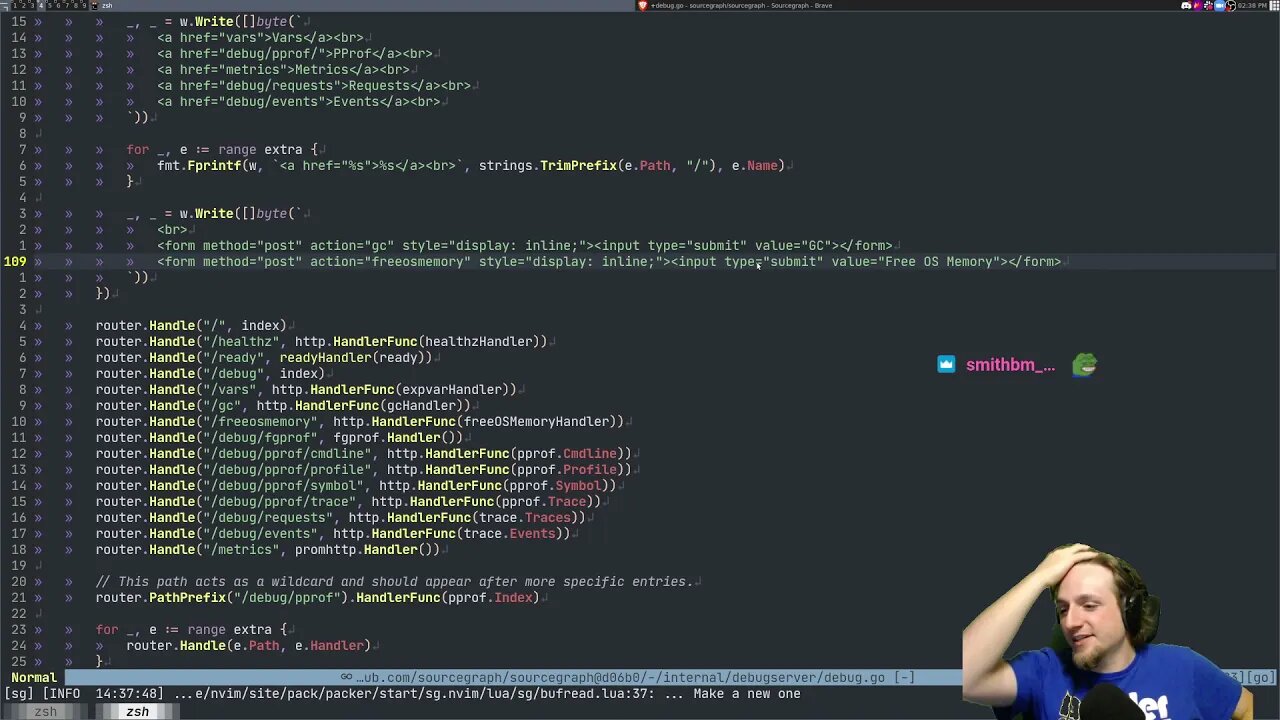1280x720 pixels.
Task: Click pprof.Trace identifier
Action: [x=544, y=501]
